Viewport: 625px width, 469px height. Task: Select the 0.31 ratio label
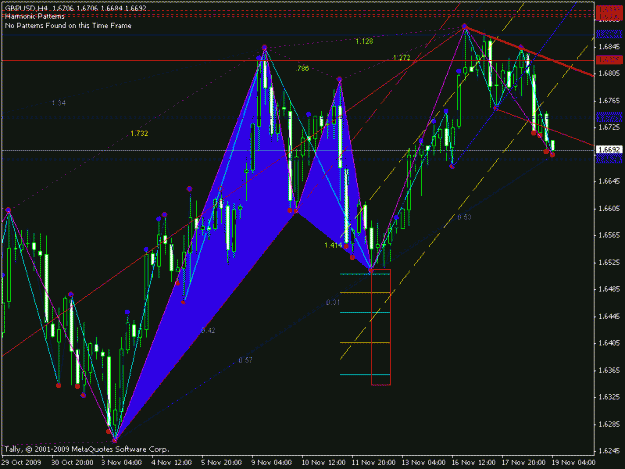pos(333,302)
